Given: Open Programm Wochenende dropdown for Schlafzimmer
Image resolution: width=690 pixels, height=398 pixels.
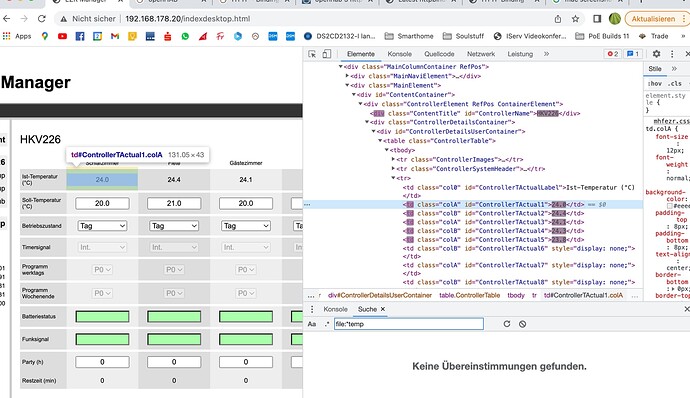Looking at the screenshot, I should pos(102,293).
